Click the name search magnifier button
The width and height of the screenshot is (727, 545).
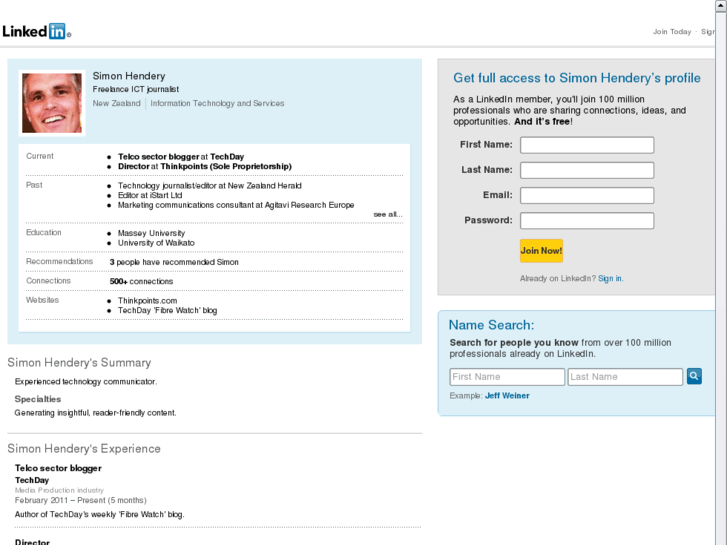coord(694,376)
